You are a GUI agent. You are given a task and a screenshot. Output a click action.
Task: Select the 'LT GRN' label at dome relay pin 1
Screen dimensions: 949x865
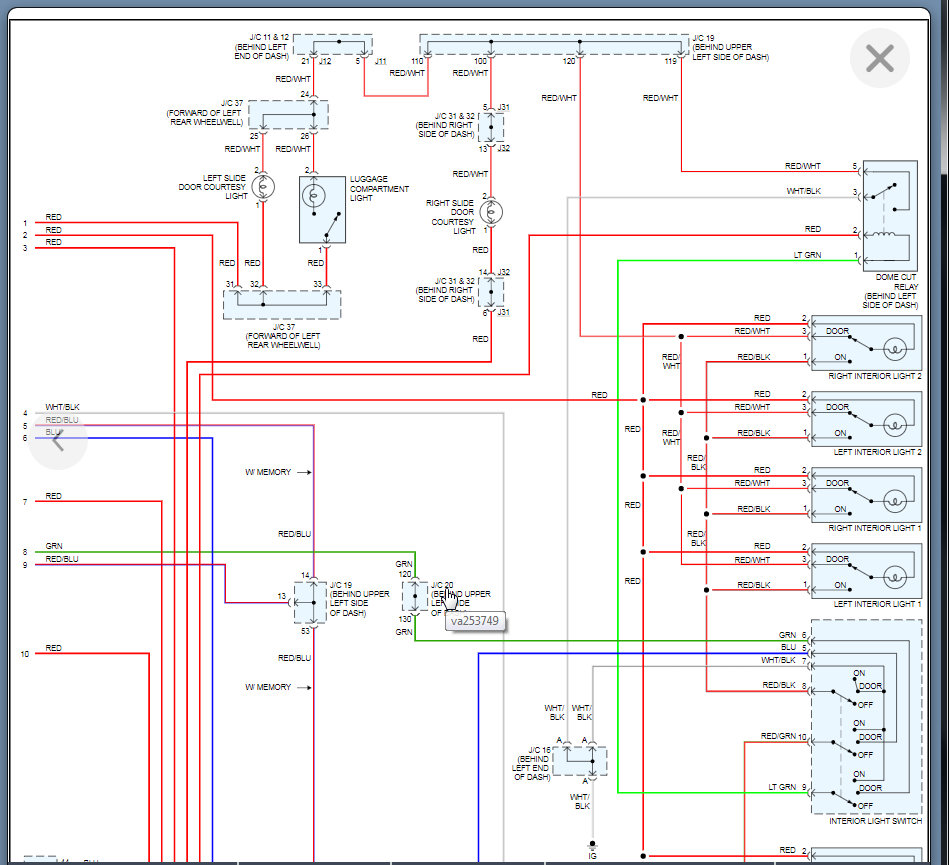tap(807, 255)
